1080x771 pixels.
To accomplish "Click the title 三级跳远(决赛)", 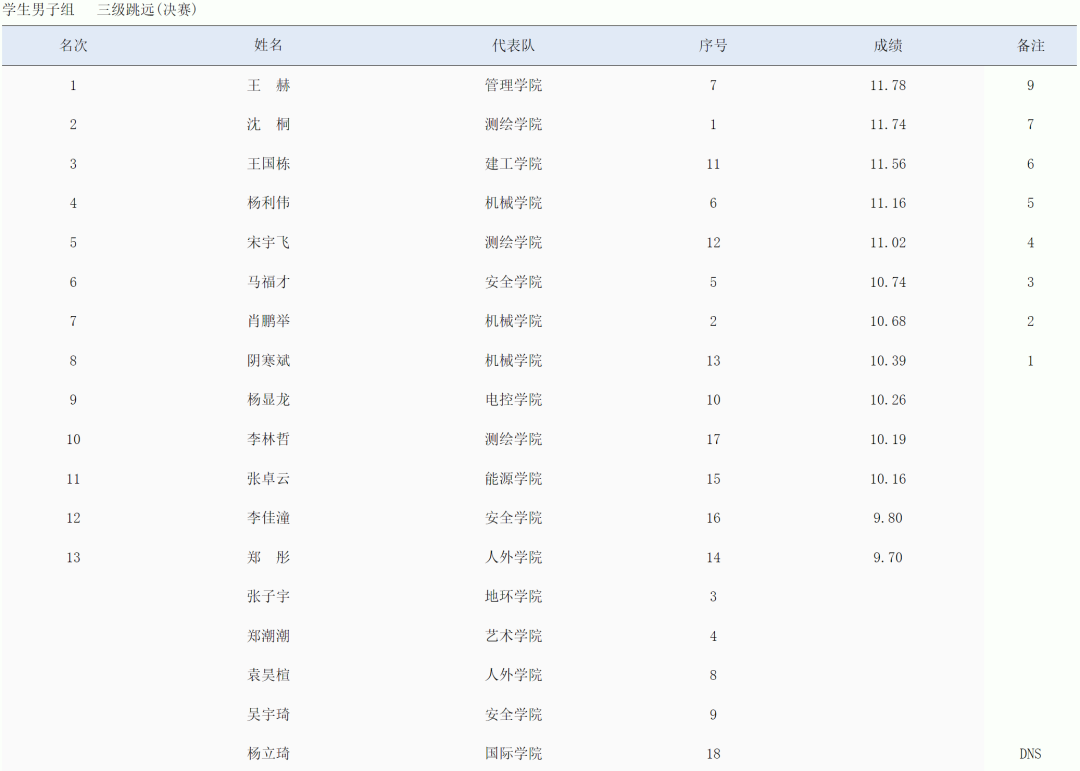I will pos(147,10).
